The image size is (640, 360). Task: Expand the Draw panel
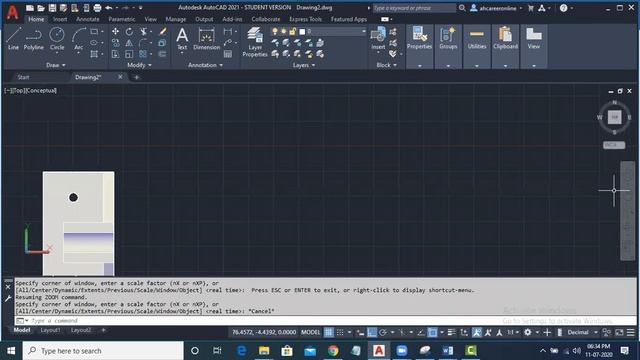click(56, 65)
